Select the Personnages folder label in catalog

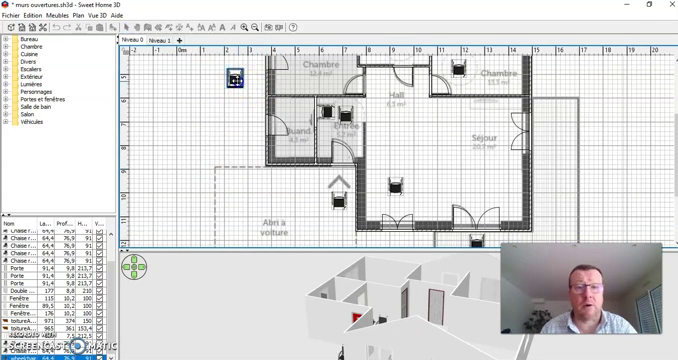[x=36, y=92]
